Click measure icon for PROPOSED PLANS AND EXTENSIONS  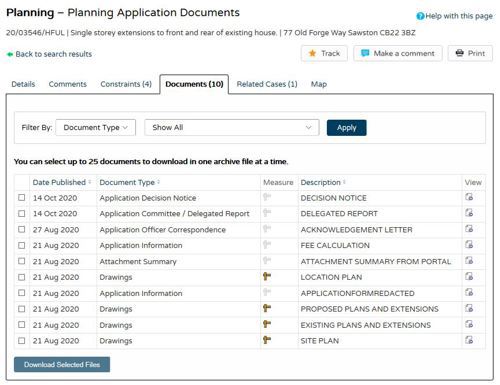point(267,308)
